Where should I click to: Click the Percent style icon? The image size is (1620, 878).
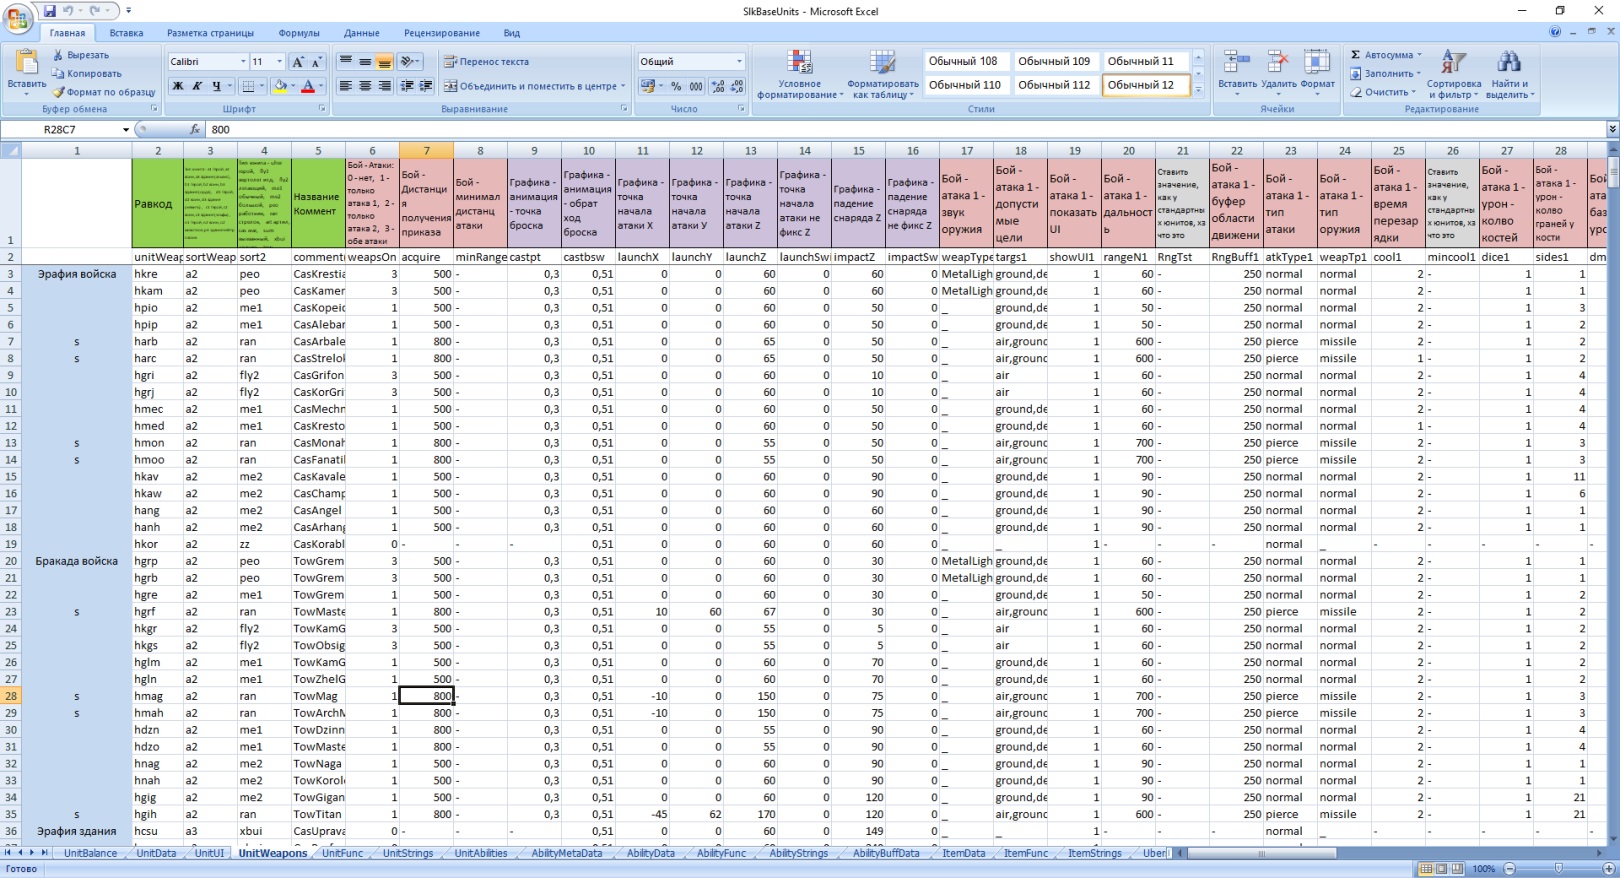[676, 86]
